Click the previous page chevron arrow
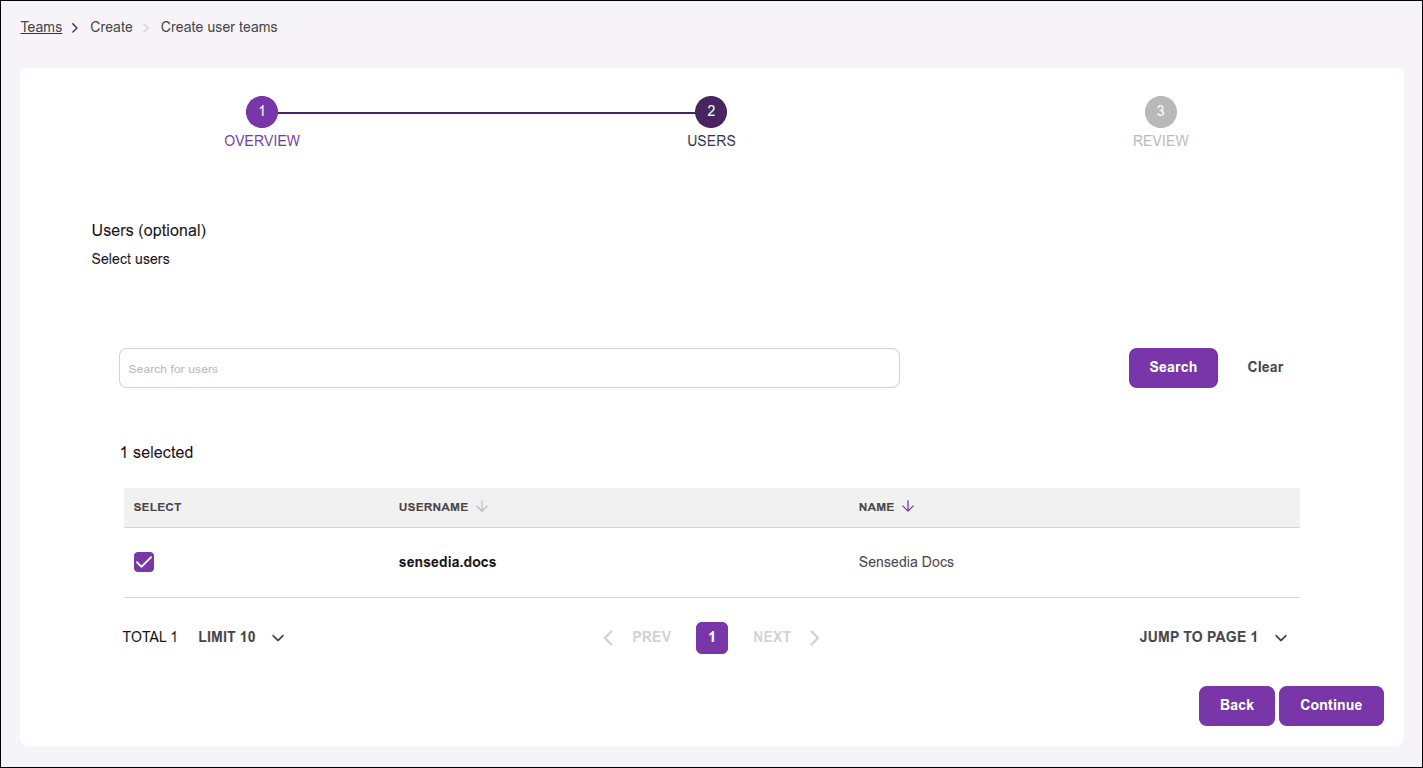 608,638
